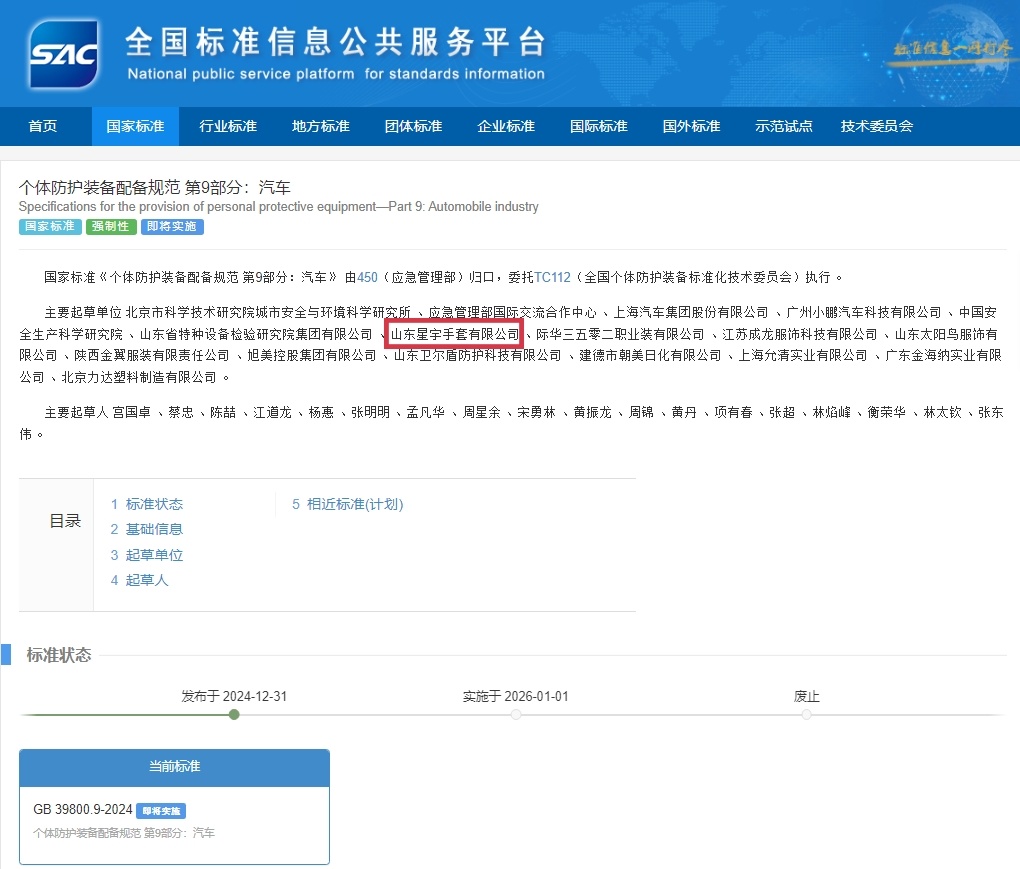Click the 际华三五零二职业装有限公司 text
Image resolution: width=1020 pixels, height=869 pixels.
(620, 334)
